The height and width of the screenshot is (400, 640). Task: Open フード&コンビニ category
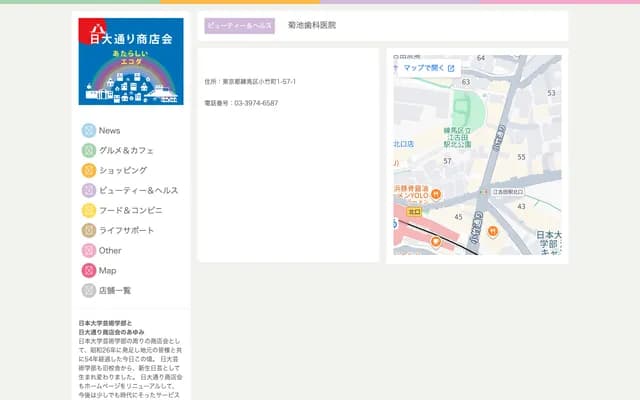pyautogui.click(x=131, y=210)
